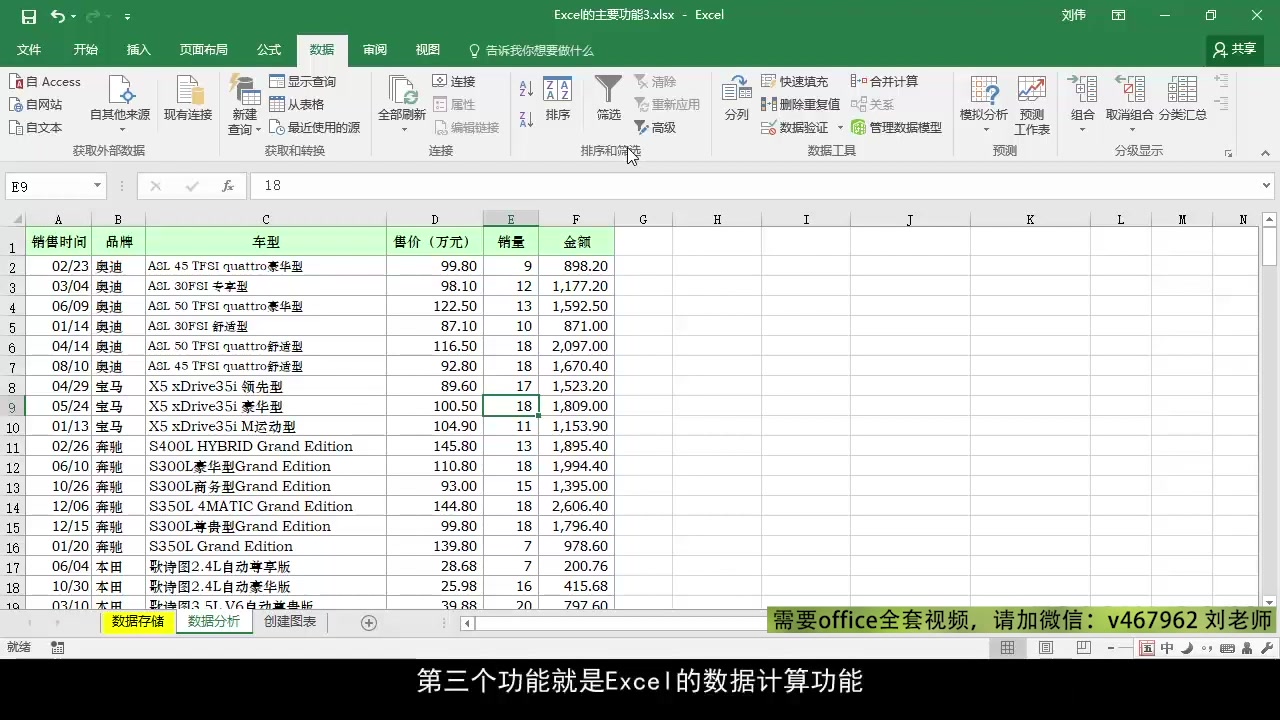Click the Undo arrow icon

[58, 16]
